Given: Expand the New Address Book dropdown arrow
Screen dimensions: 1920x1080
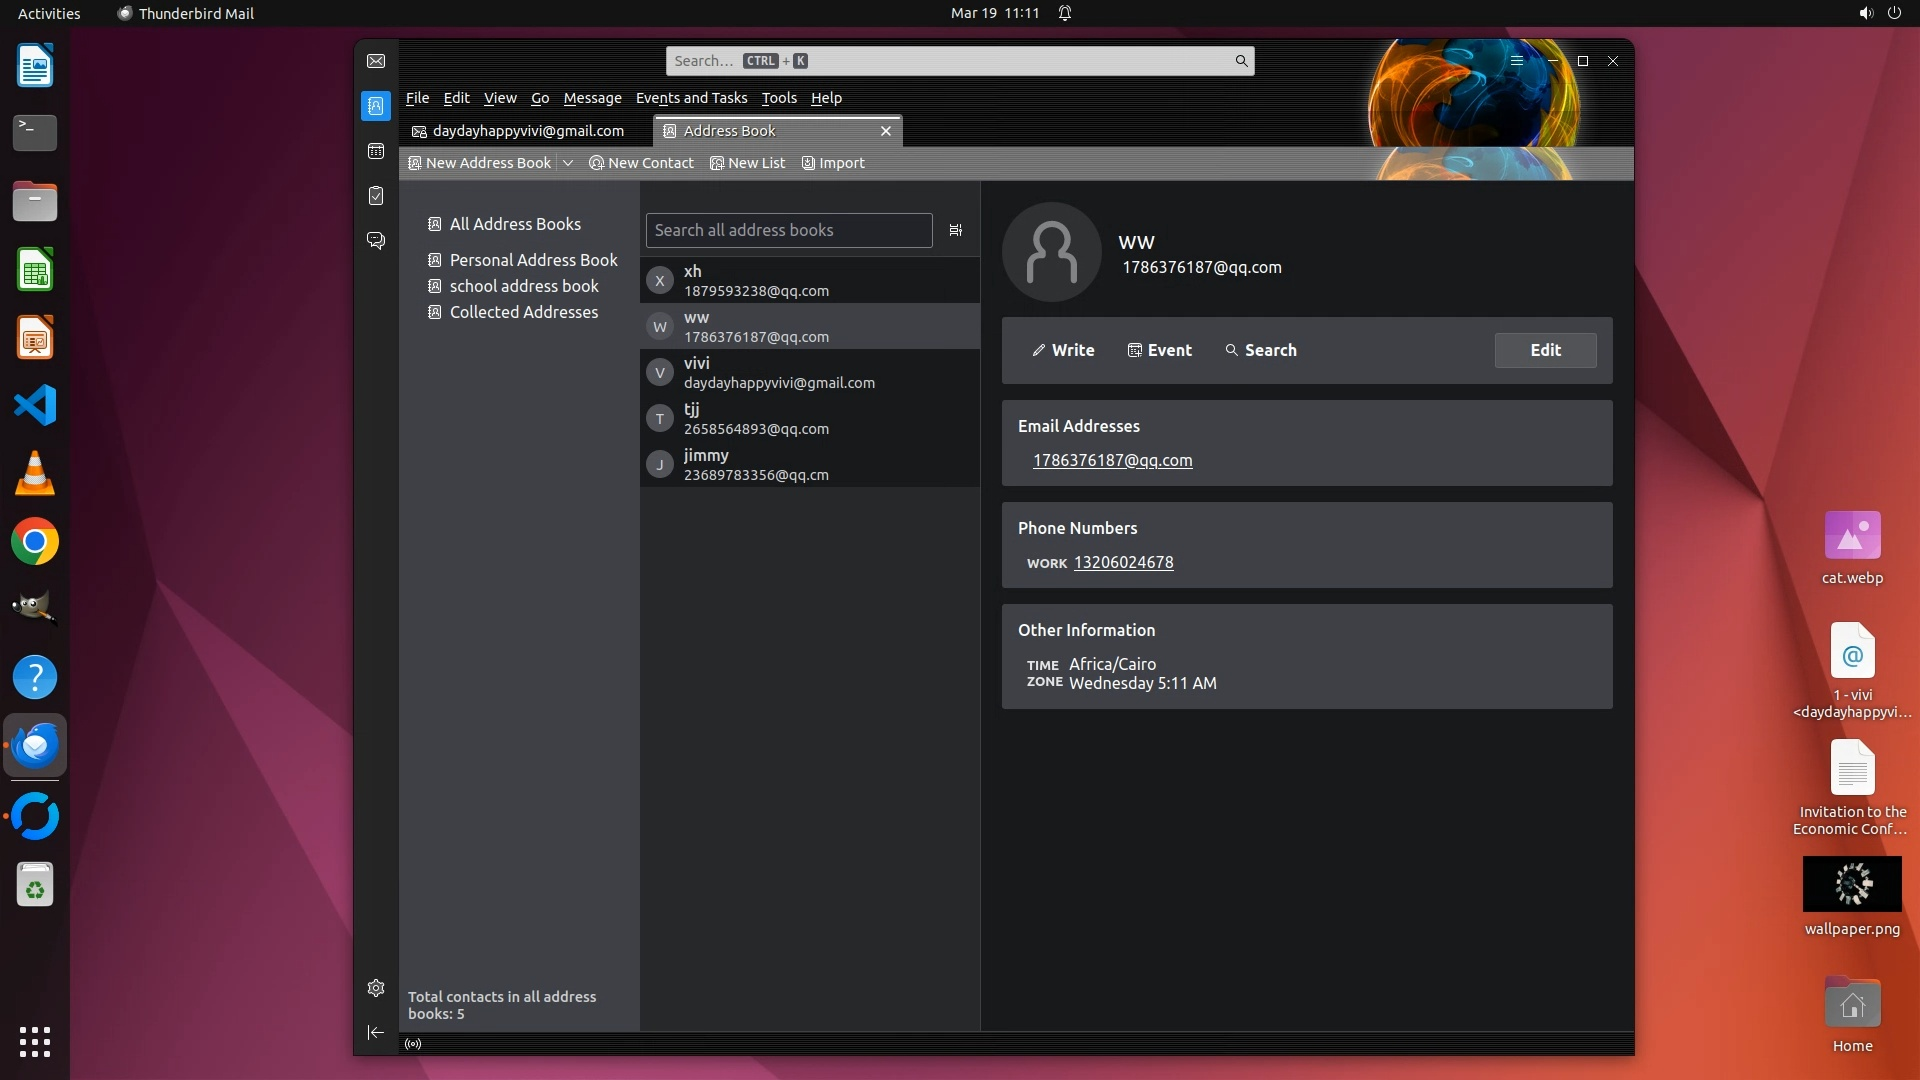Looking at the screenshot, I should pos(568,163).
